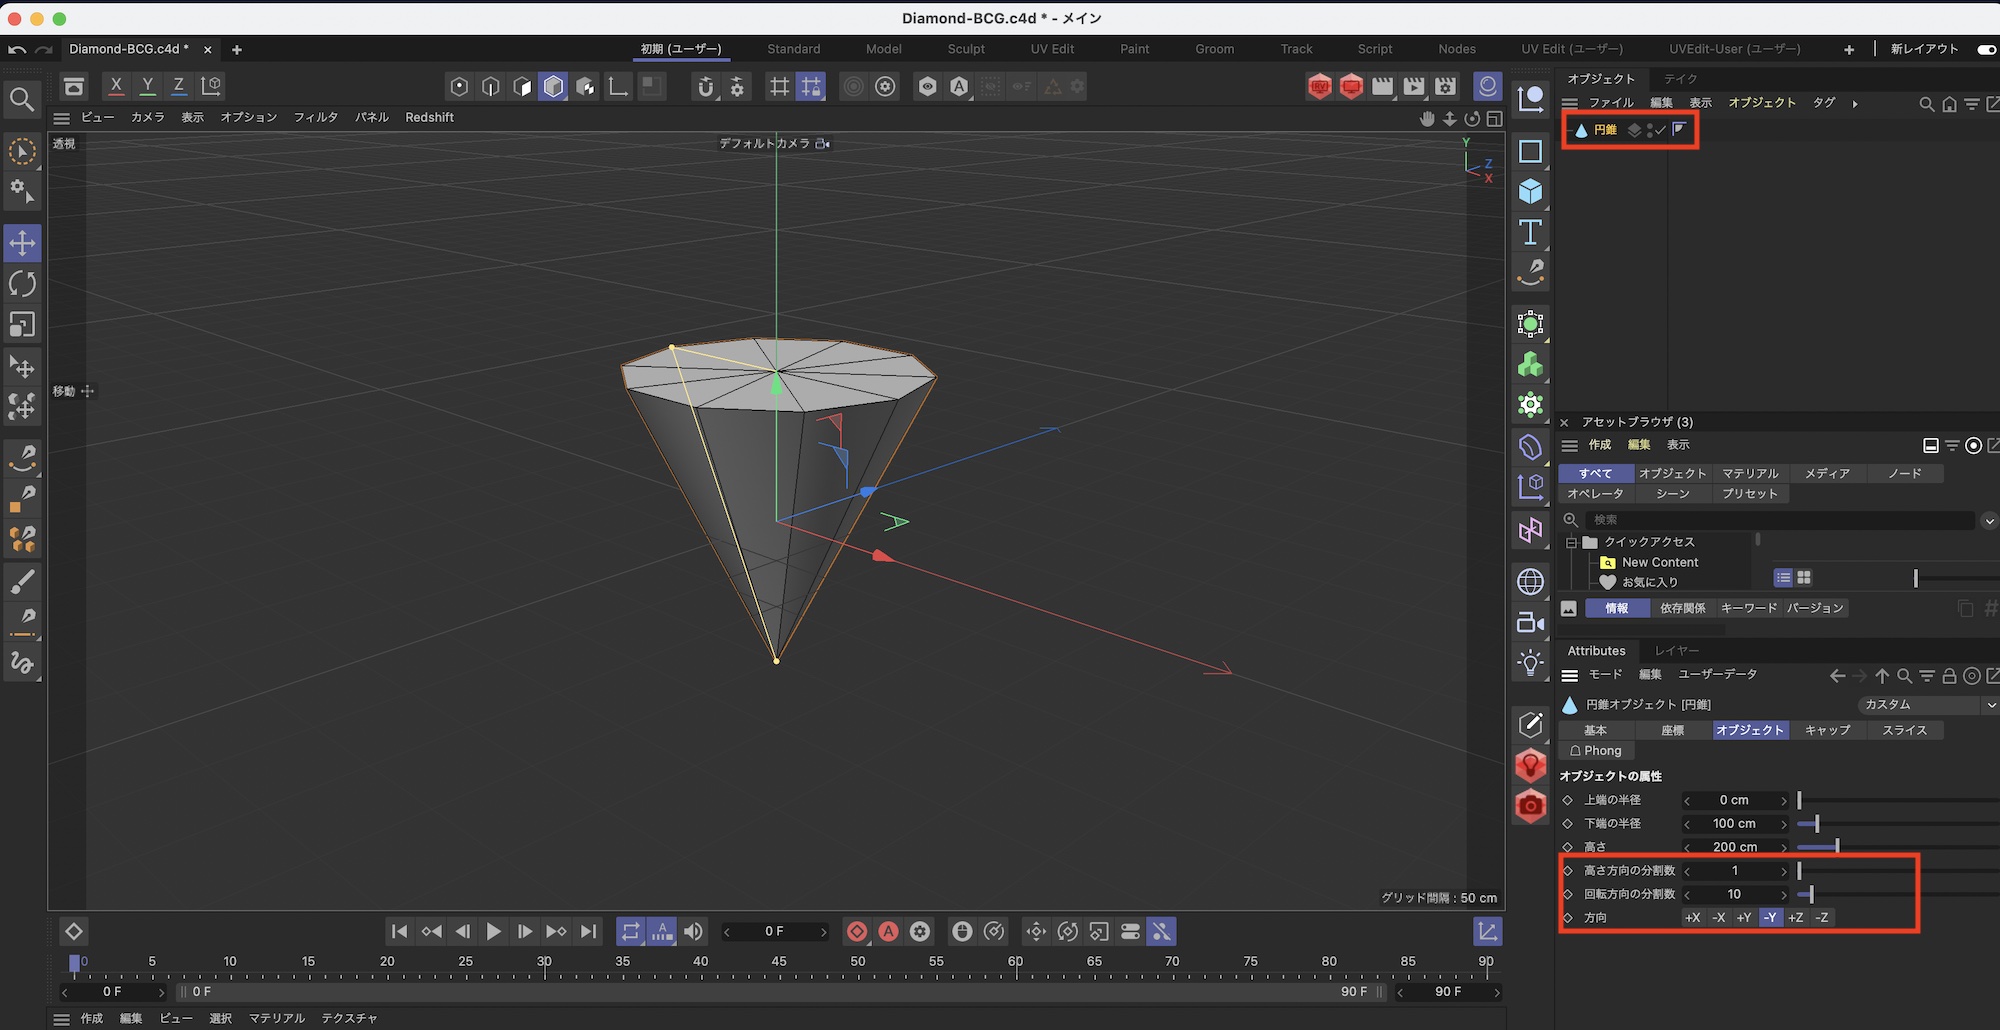The width and height of the screenshot is (2000, 1030).
Task: Add a cube primitive object
Action: point(1530,191)
